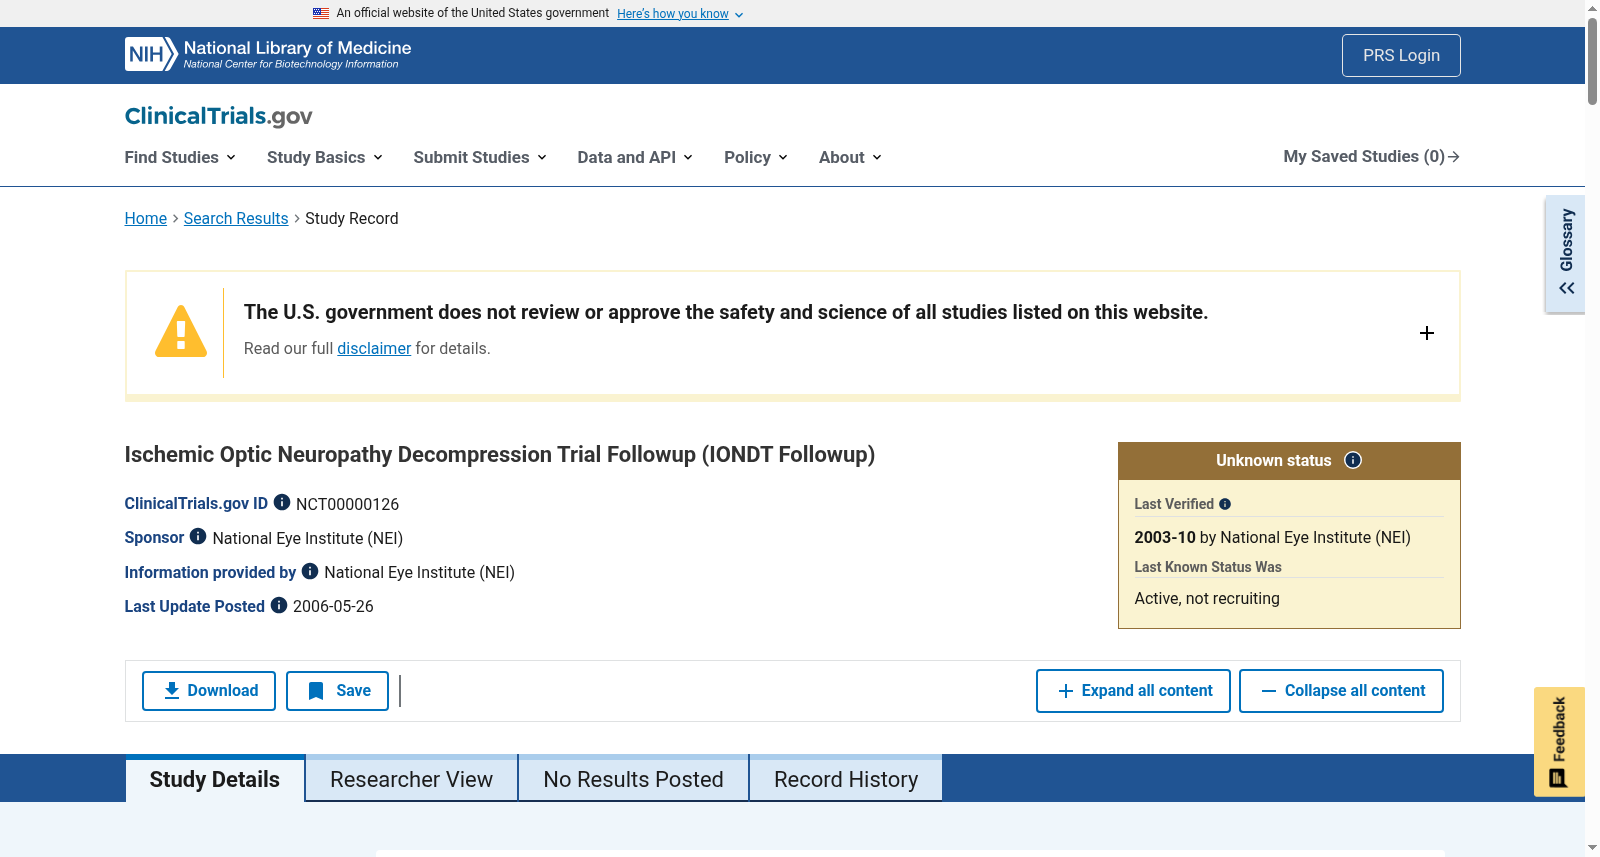The width and height of the screenshot is (1600, 857).
Task: Download the study record
Action: coord(209,691)
